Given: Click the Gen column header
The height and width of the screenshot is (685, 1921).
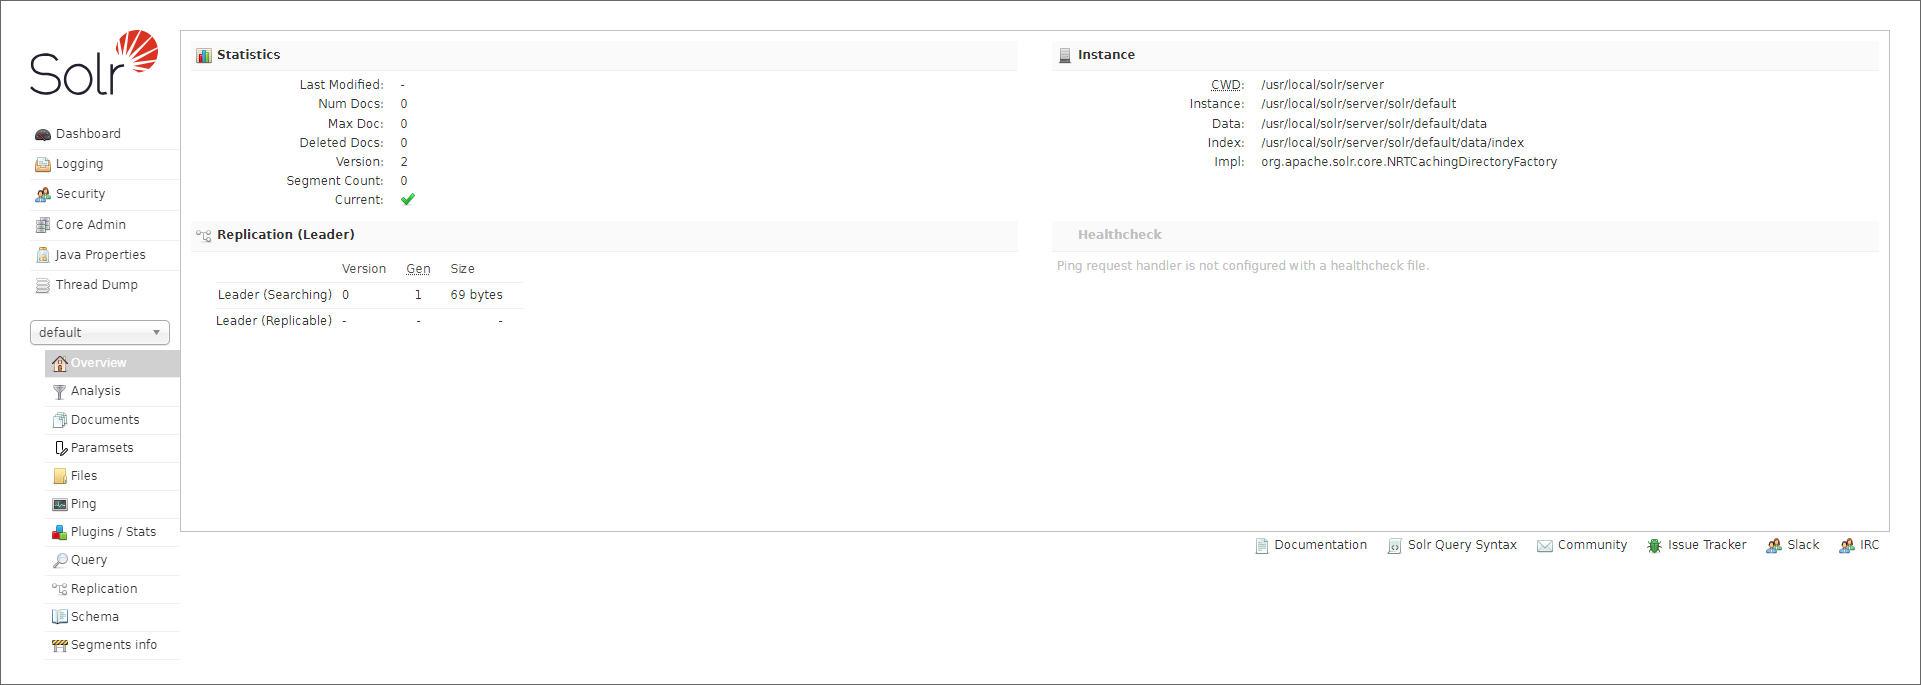Looking at the screenshot, I should pyautogui.click(x=418, y=269).
